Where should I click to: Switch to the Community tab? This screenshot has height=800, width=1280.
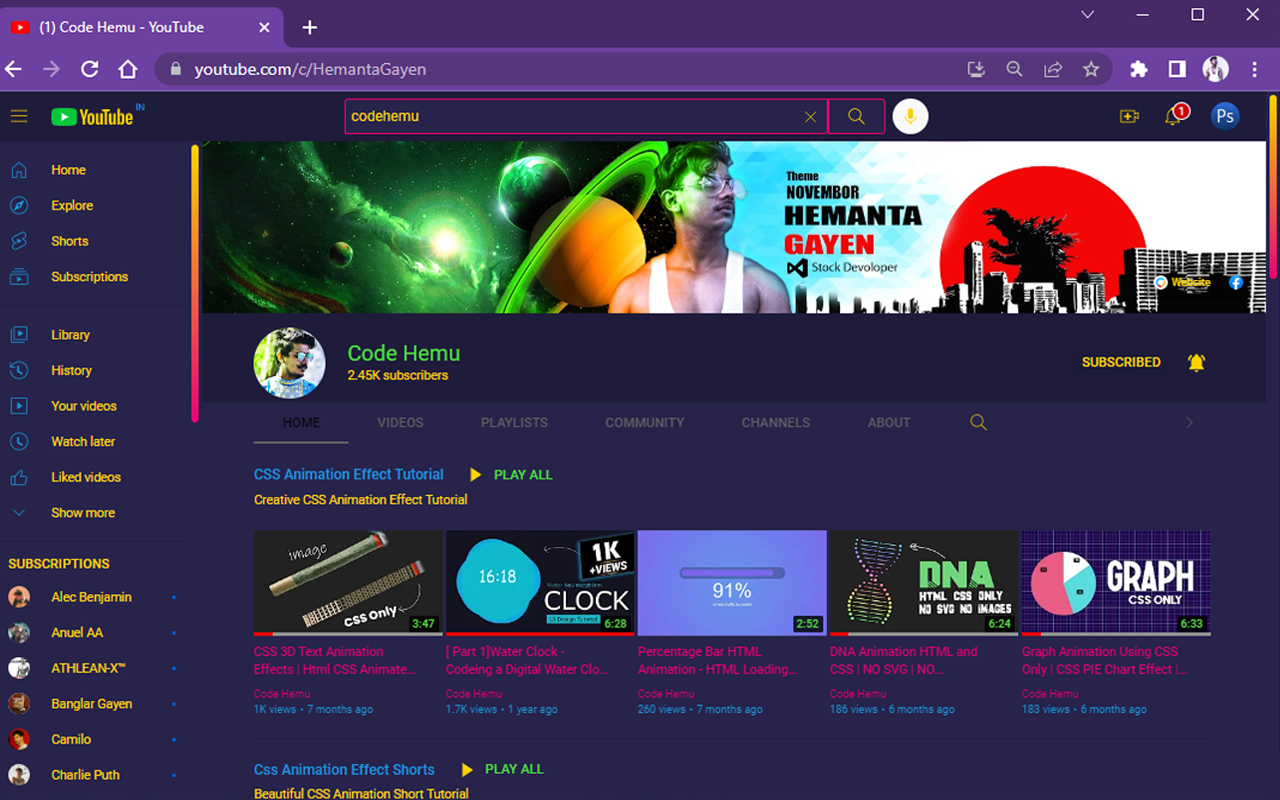(645, 423)
